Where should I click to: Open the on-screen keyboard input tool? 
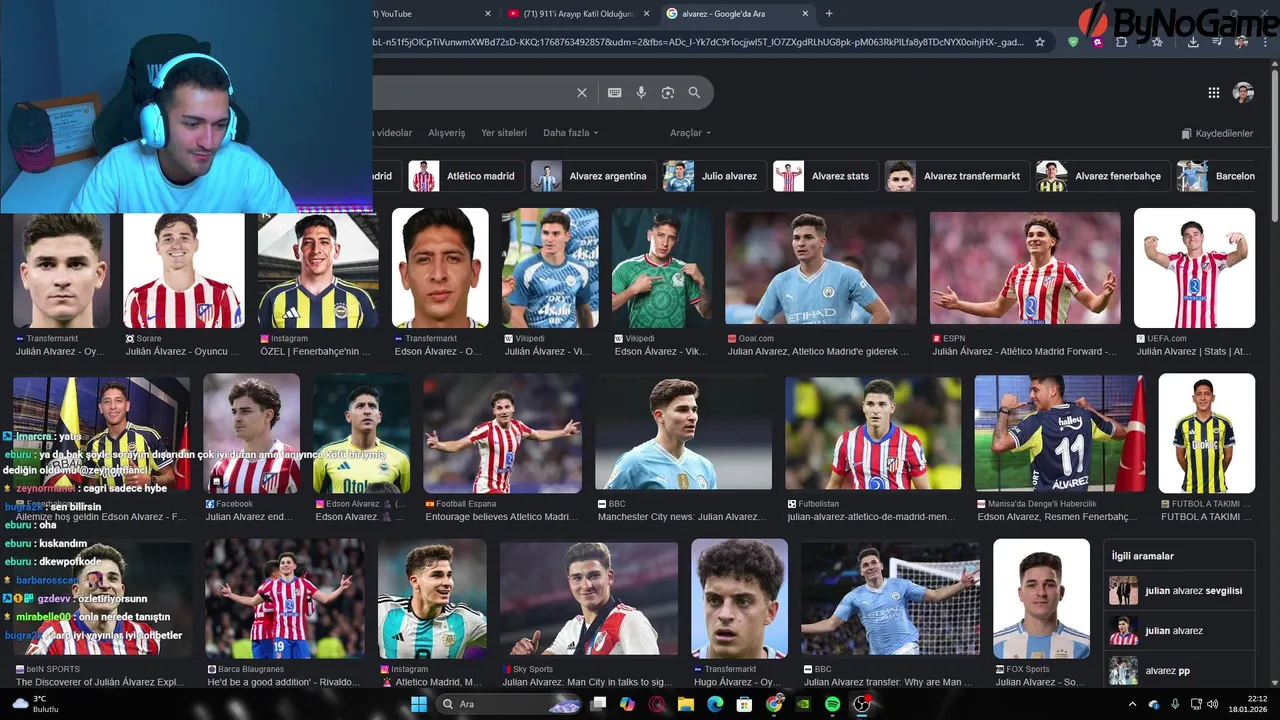click(x=615, y=93)
